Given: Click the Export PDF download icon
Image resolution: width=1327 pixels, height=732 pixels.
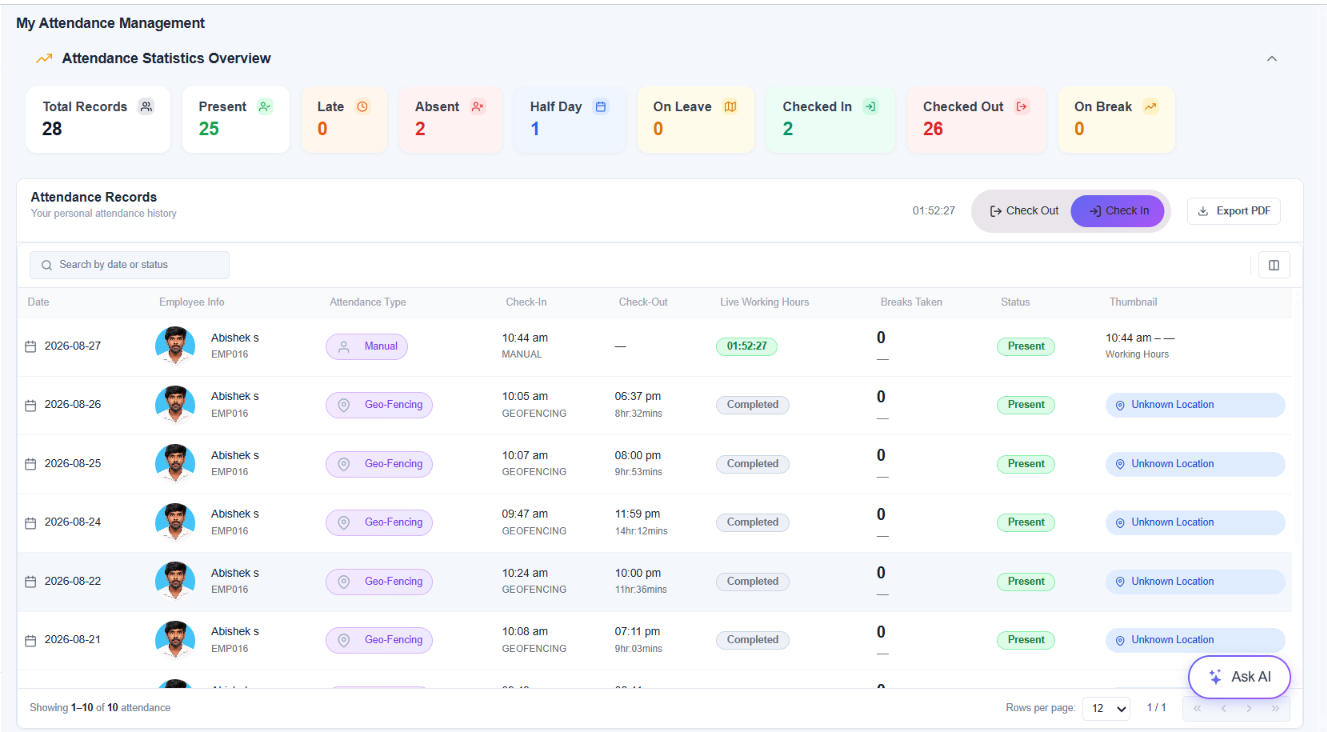Looking at the screenshot, I should 1203,211.
